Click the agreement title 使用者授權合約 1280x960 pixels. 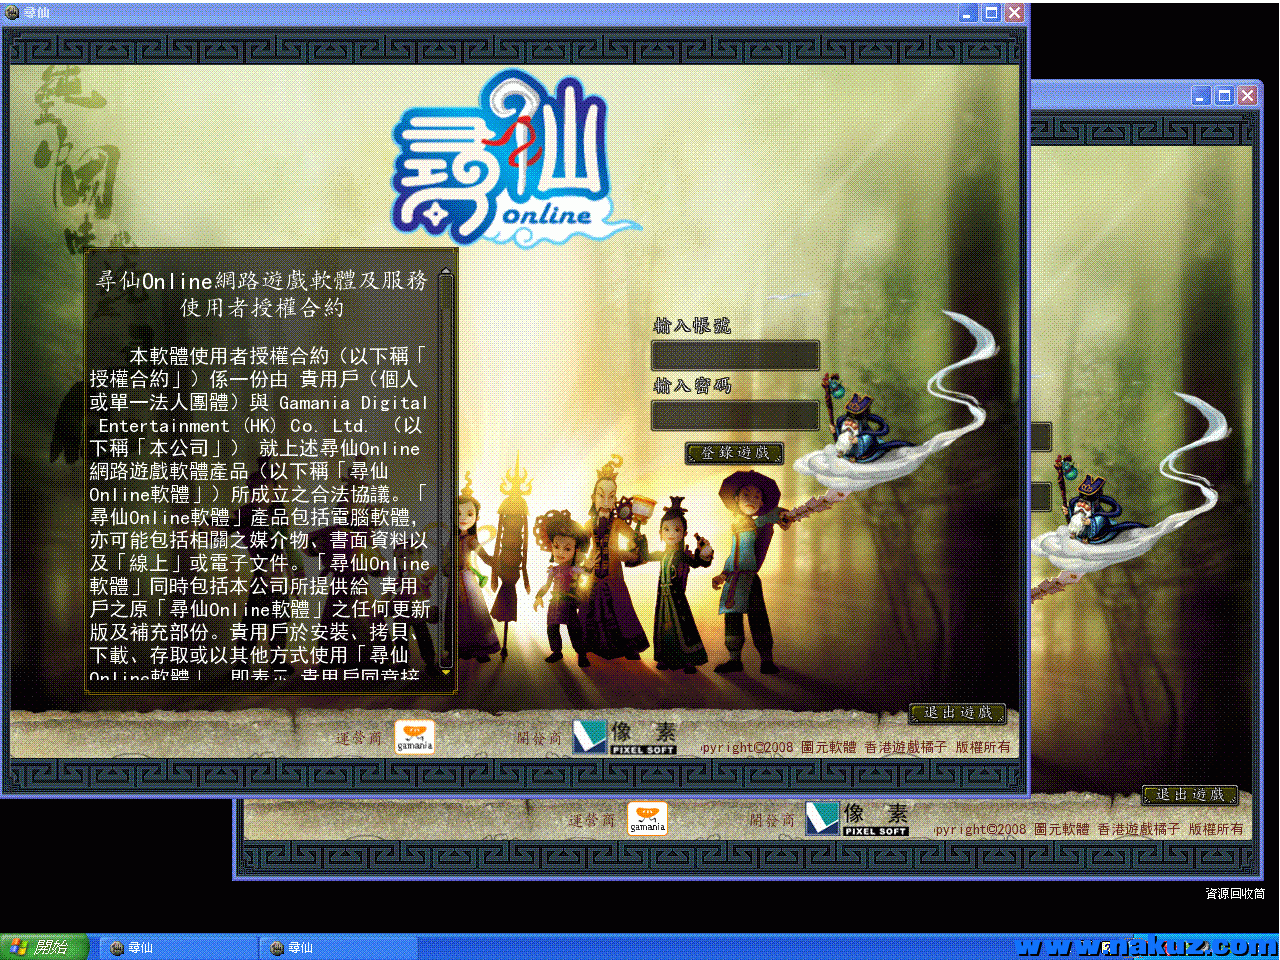click(262, 308)
